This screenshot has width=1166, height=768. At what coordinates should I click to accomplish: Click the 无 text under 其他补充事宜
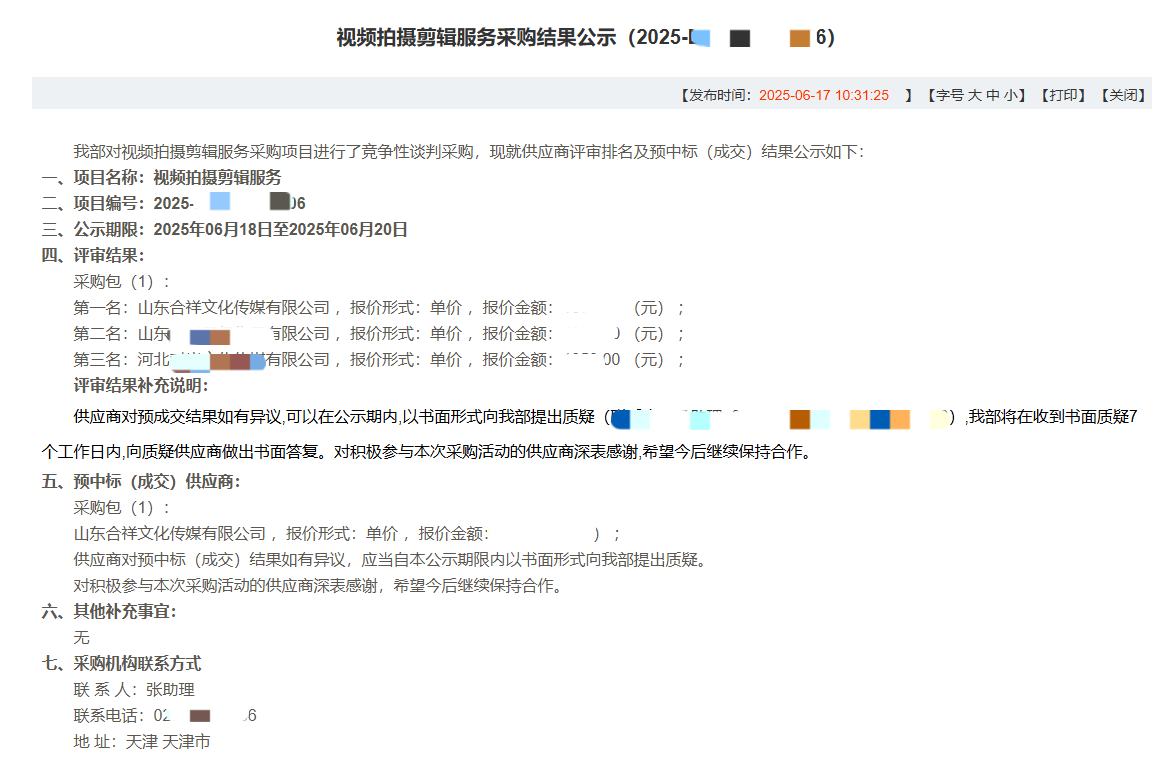click(81, 638)
